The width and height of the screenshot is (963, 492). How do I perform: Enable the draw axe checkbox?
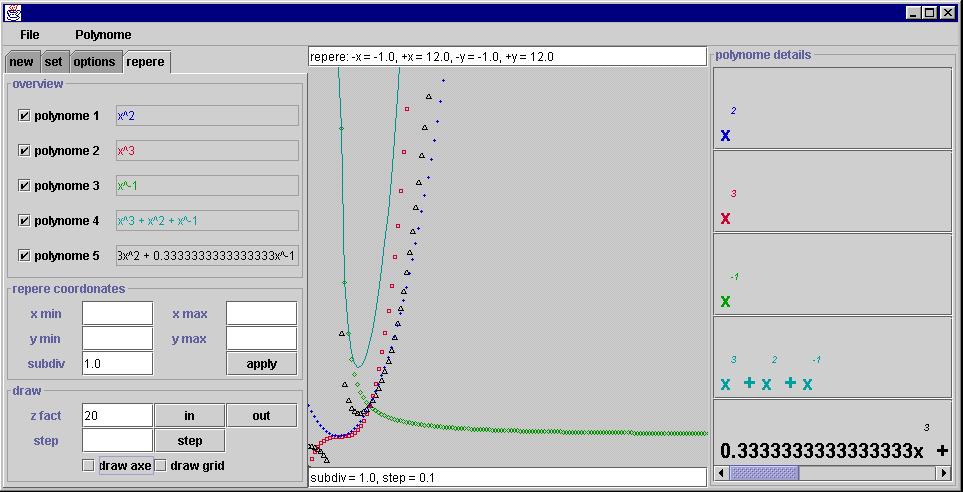coord(89,466)
